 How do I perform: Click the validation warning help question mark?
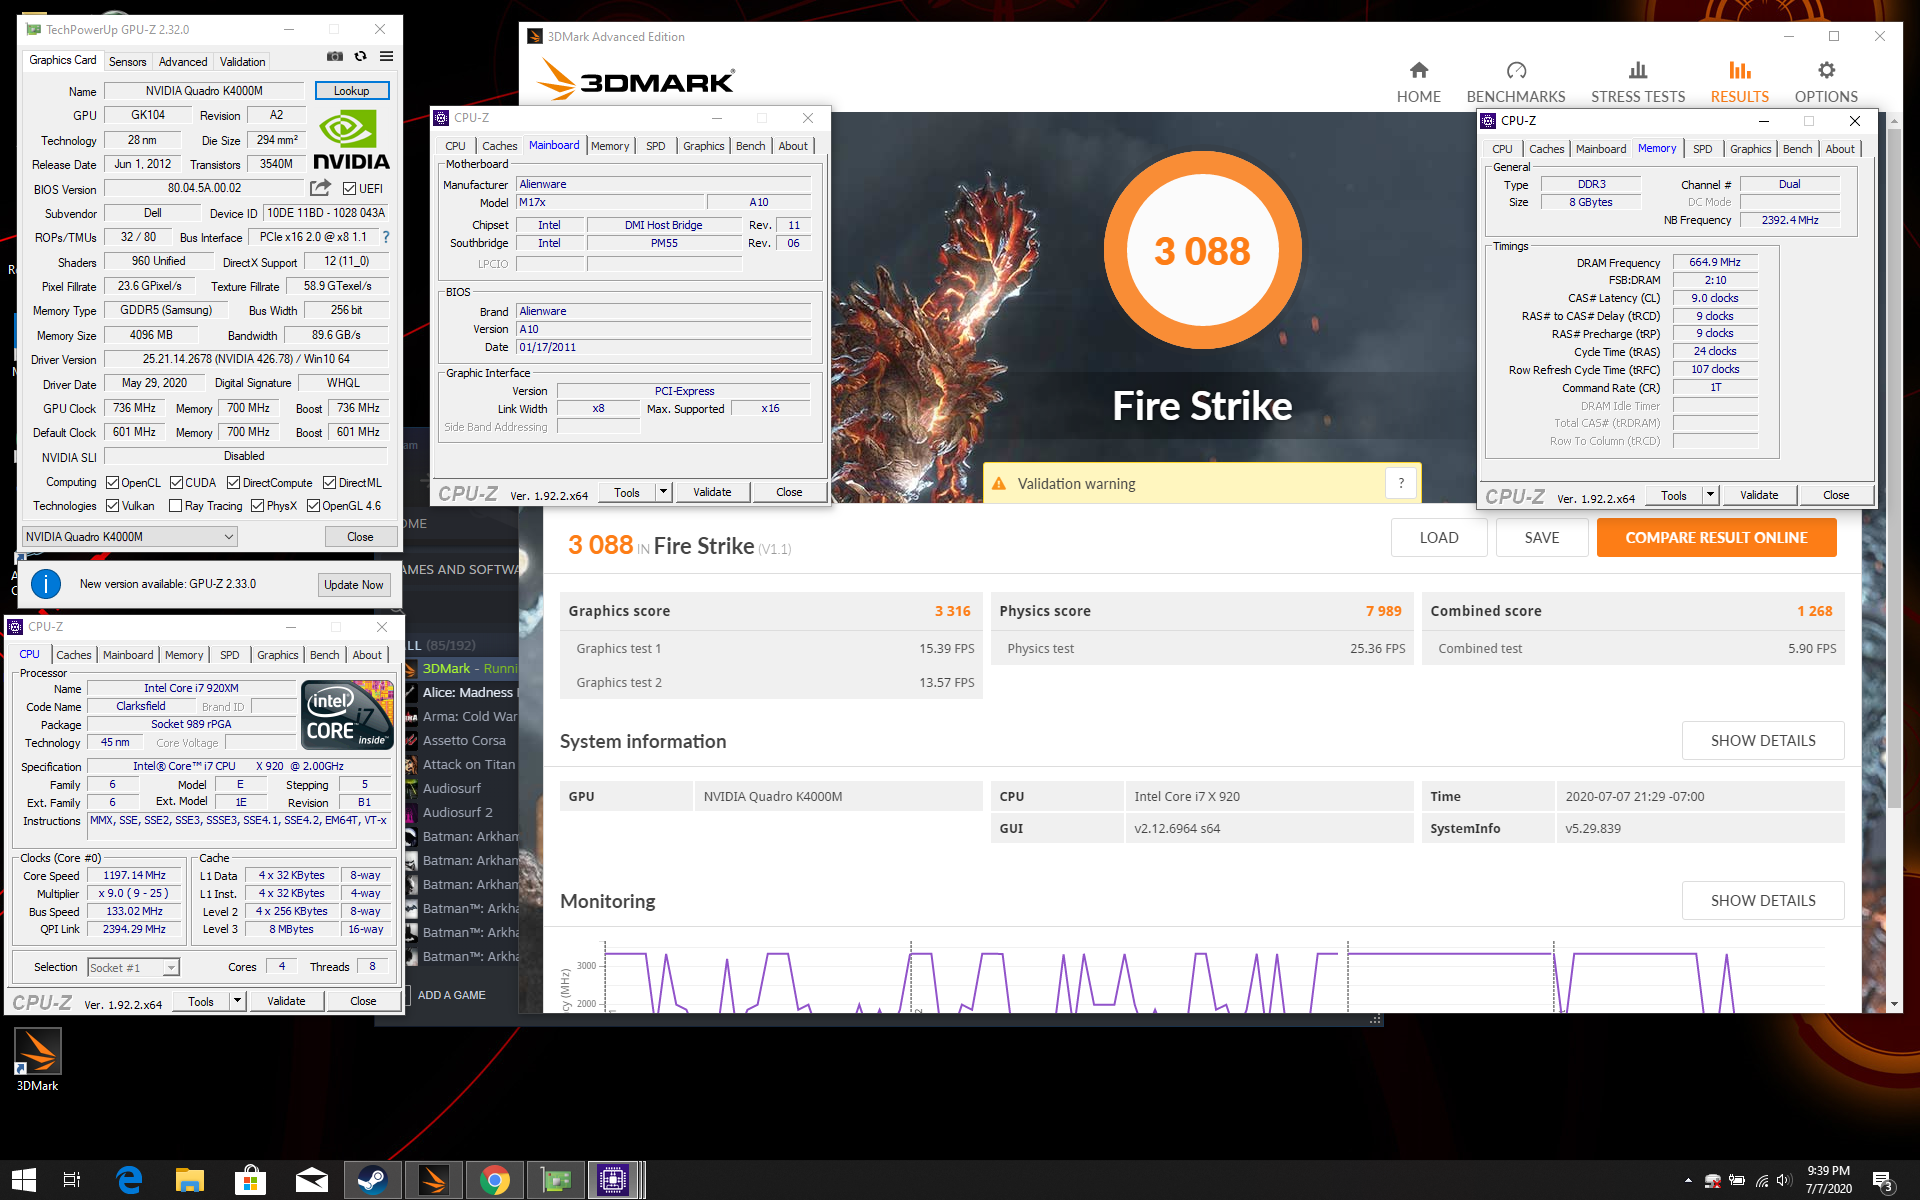tap(1401, 484)
